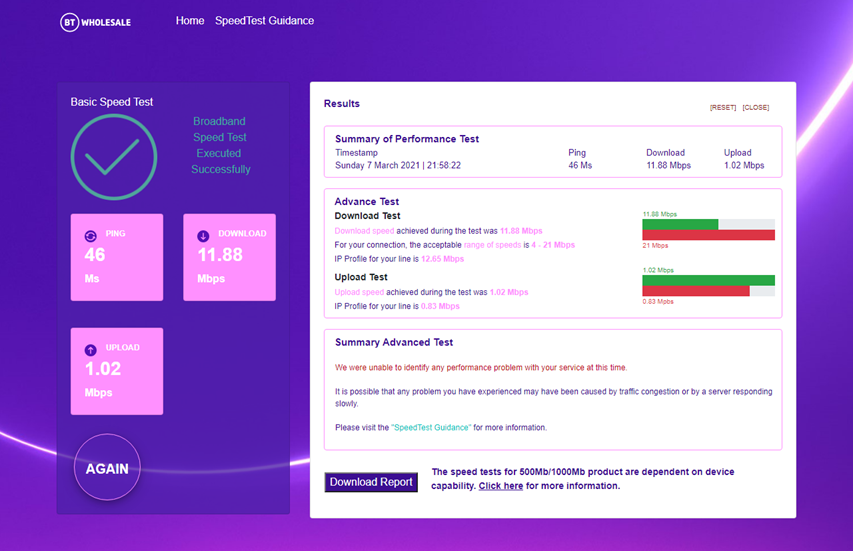
Task: Select the 1.02 Mbps upload tile
Action: [x=116, y=371]
